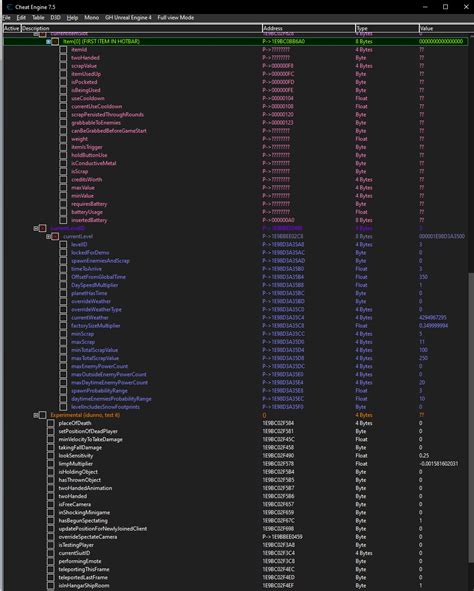
Task: Select the batteryUsage row
Action: click(87, 212)
